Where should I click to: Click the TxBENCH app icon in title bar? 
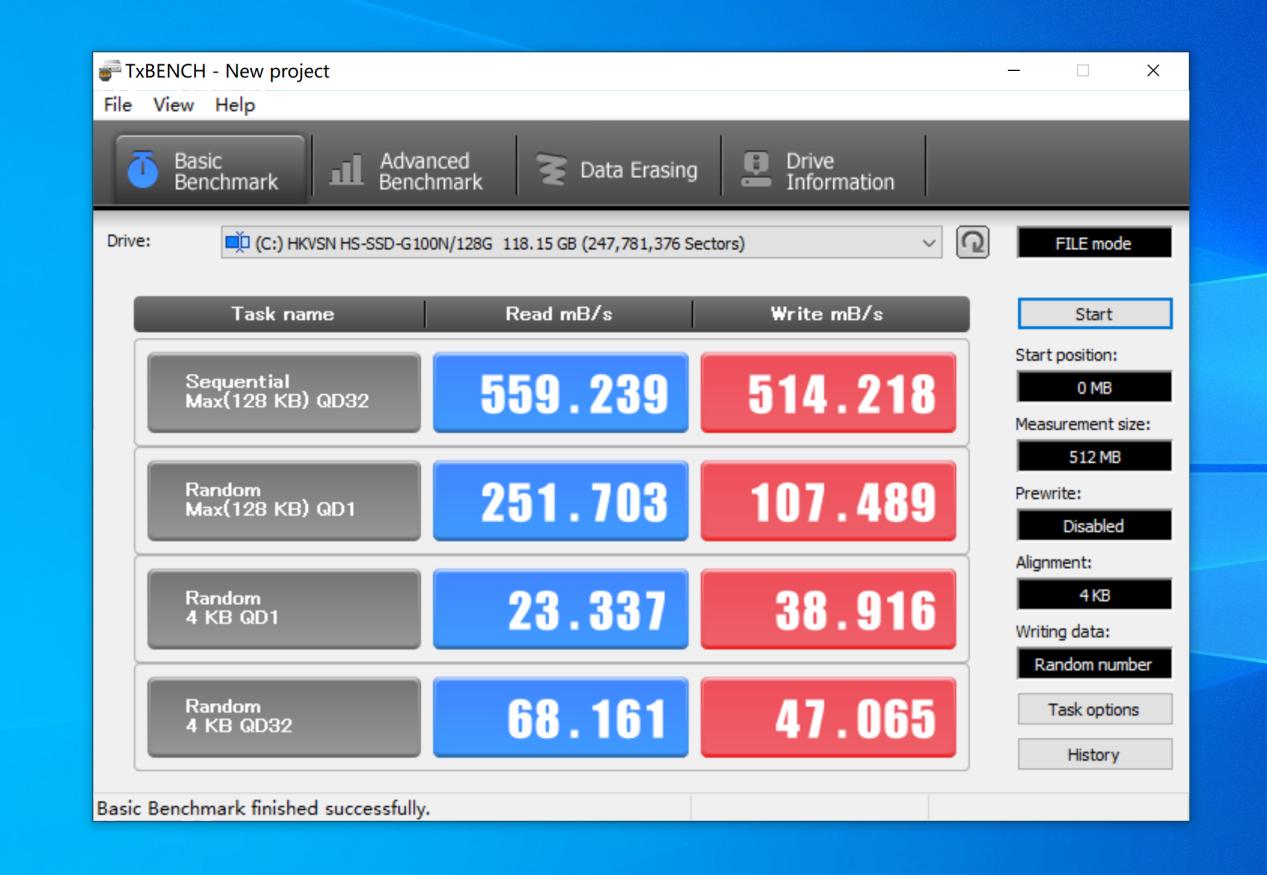coord(111,71)
